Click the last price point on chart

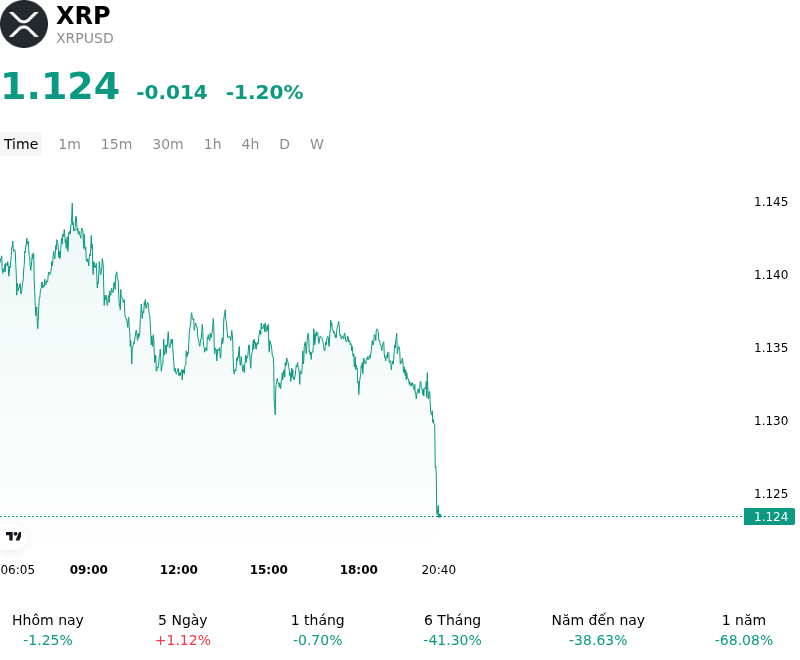coord(439,516)
